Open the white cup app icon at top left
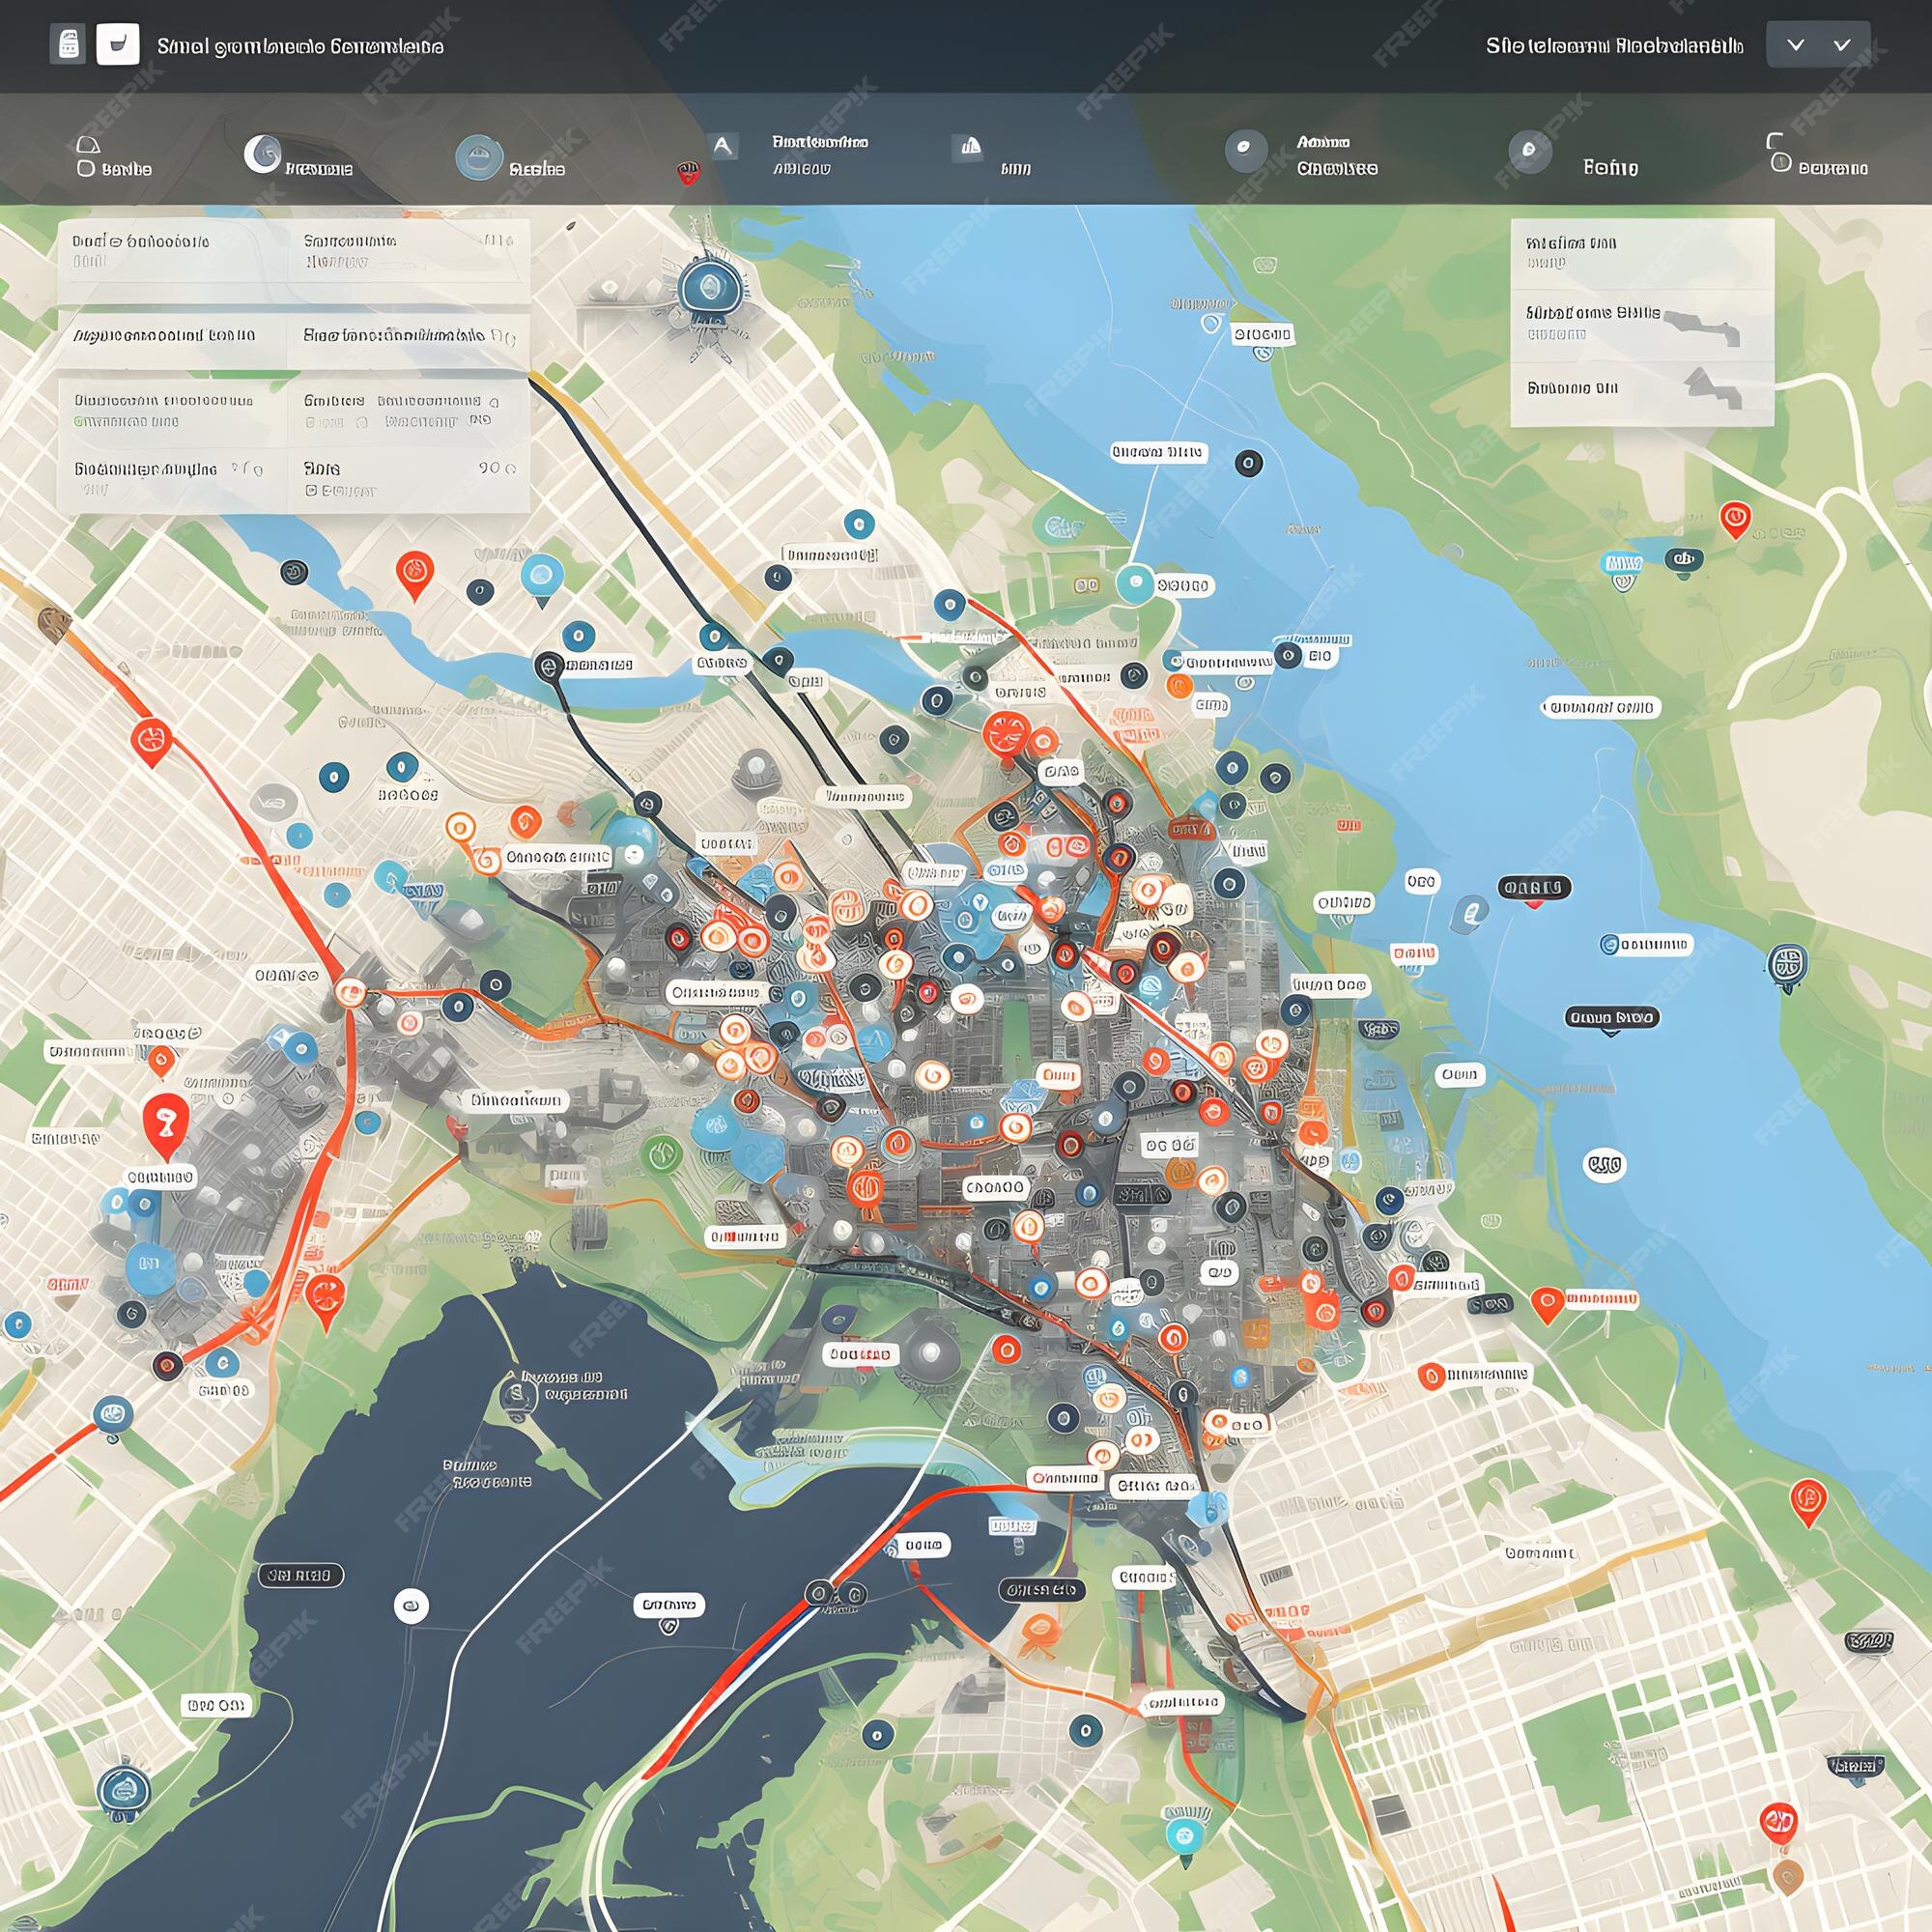This screenshot has width=1932, height=1932. [117, 45]
